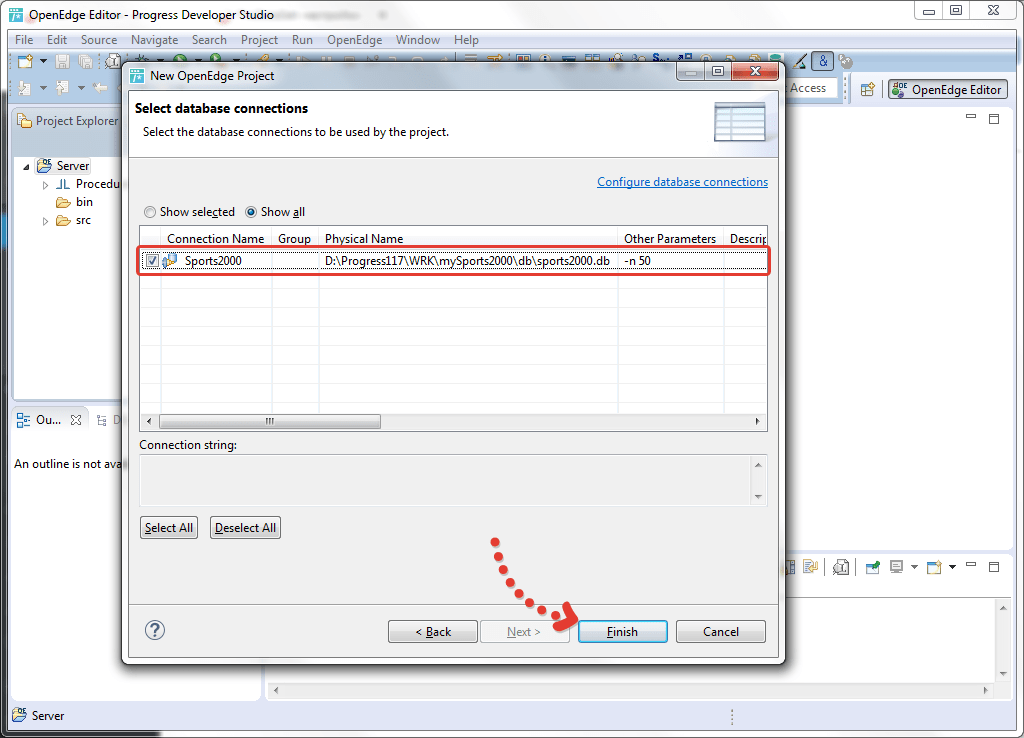This screenshot has width=1024, height=738.
Task: Open the Source menu
Action: coord(99,40)
